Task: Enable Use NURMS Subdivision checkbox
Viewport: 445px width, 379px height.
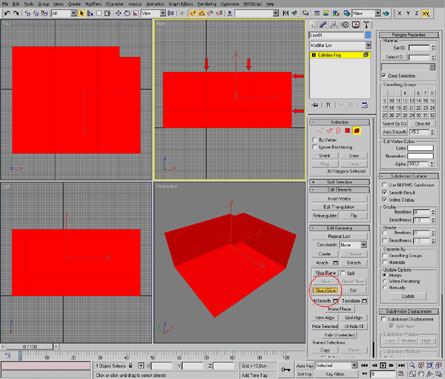Action: [384, 185]
